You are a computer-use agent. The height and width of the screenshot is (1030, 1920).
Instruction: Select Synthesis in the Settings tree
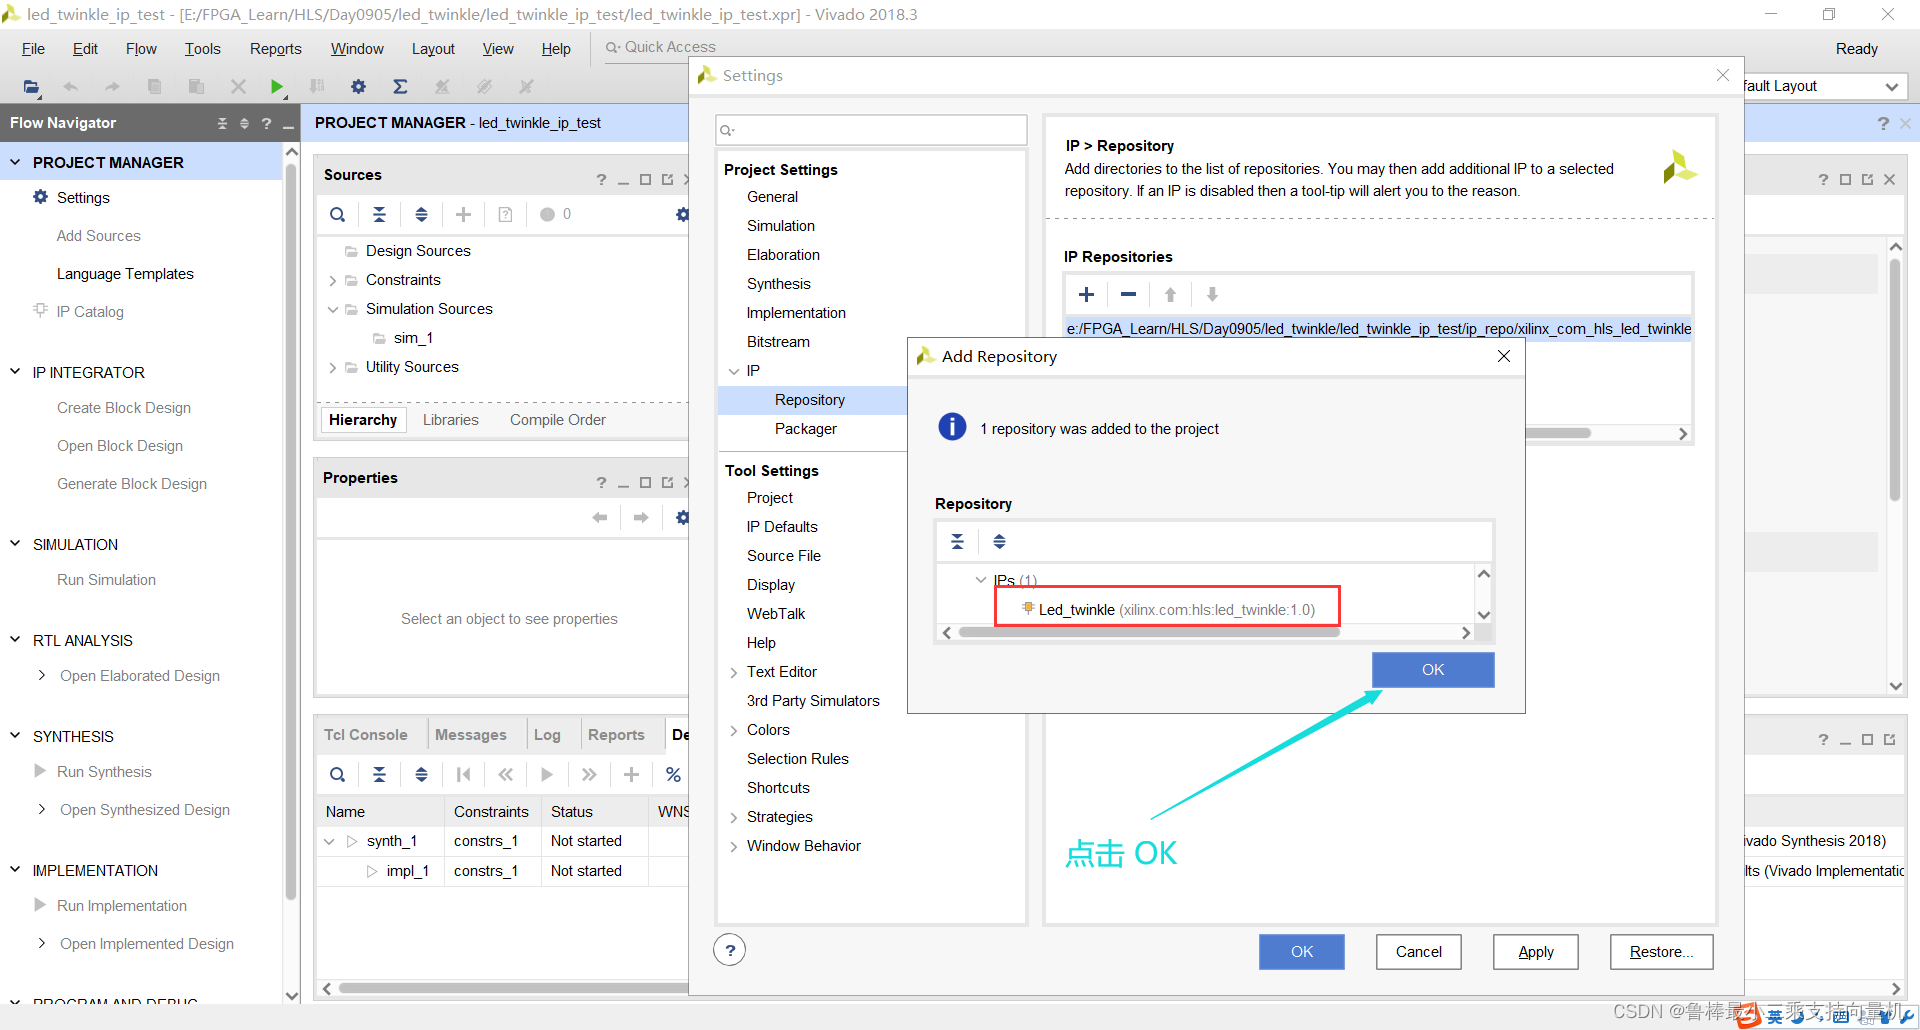coord(779,284)
